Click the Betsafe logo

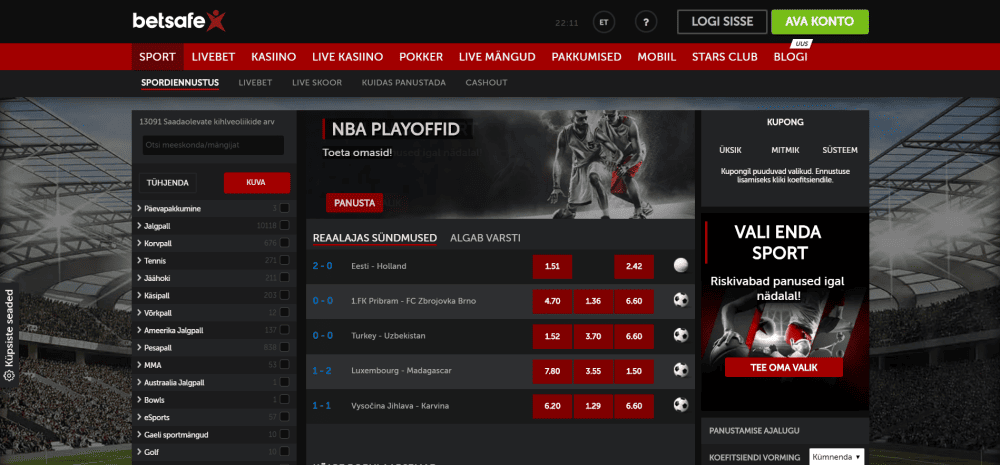tap(179, 21)
